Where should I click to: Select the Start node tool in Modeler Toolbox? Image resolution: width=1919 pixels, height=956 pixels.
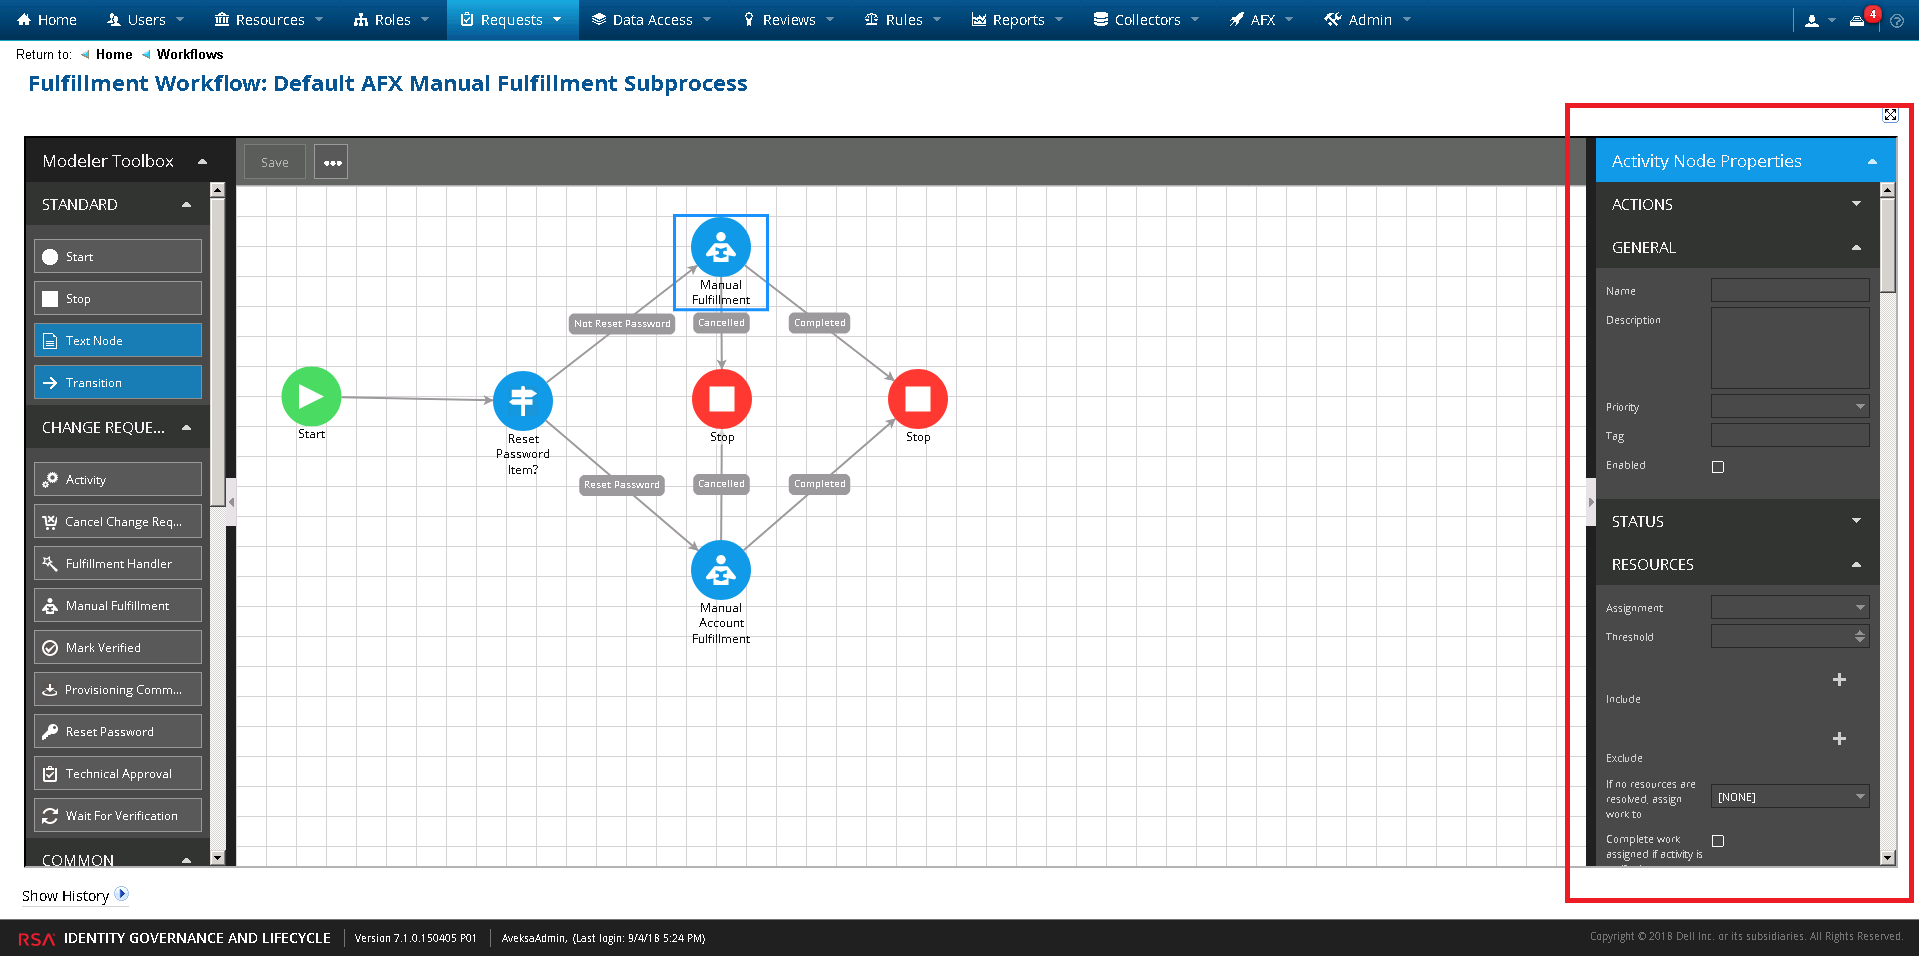(117, 256)
